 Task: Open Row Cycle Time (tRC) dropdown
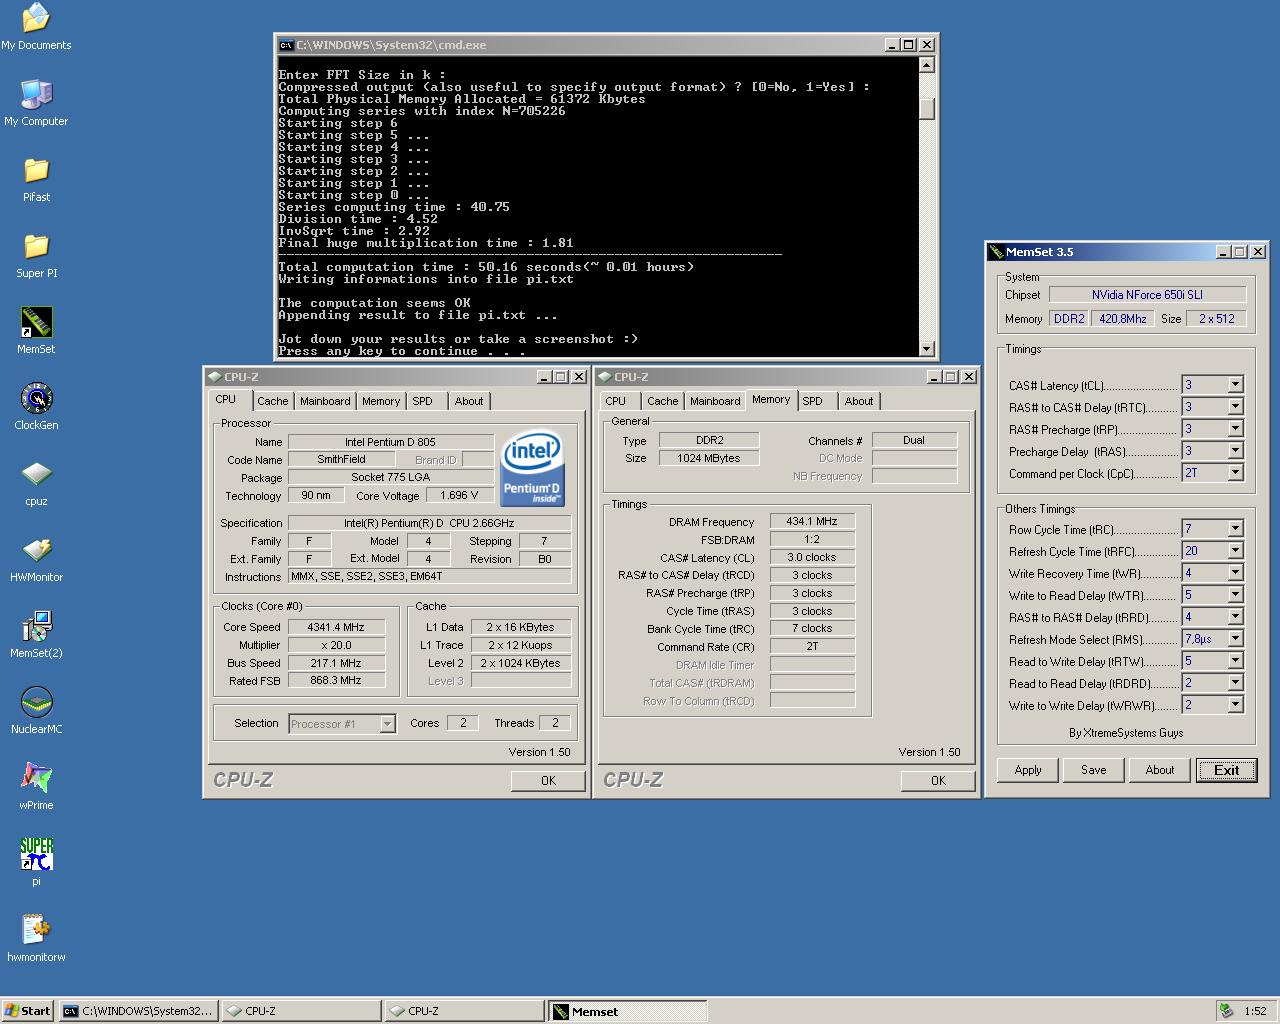coord(1235,529)
